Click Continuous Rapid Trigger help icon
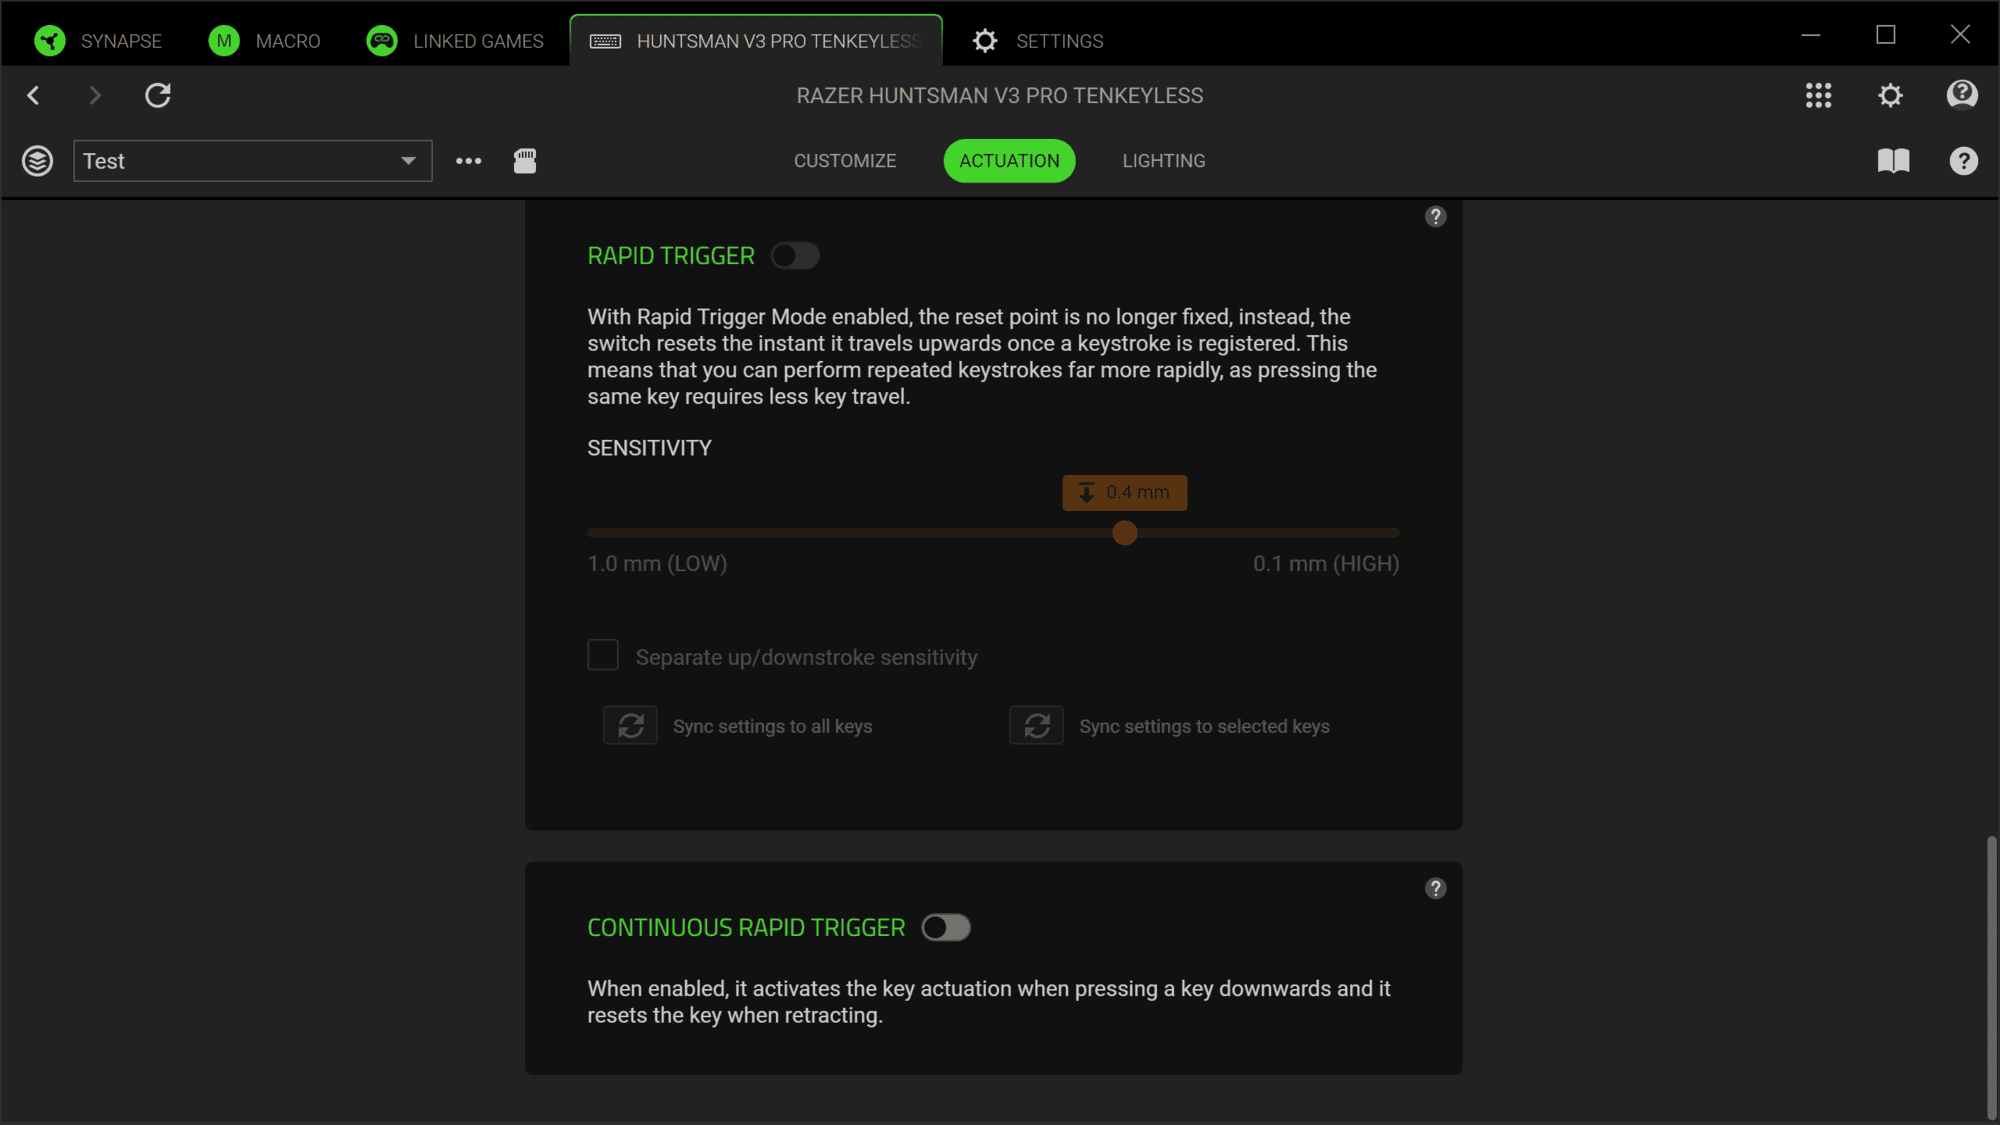2000x1125 pixels. [1435, 889]
